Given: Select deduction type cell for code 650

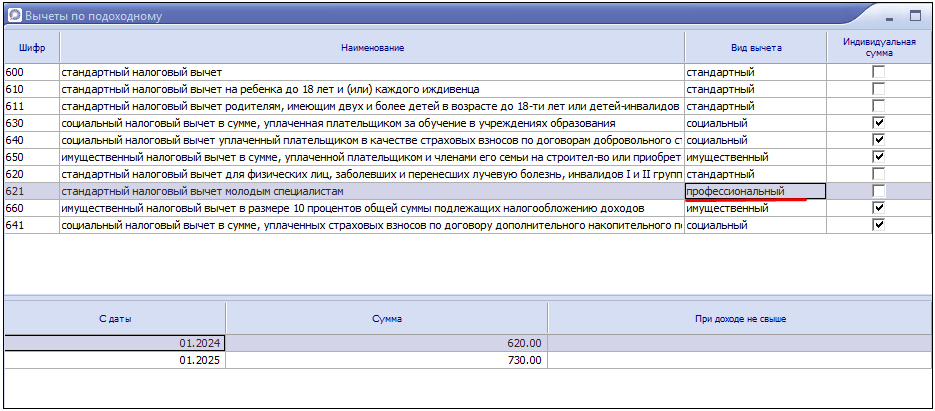Looking at the screenshot, I should click(x=755, y=157).
